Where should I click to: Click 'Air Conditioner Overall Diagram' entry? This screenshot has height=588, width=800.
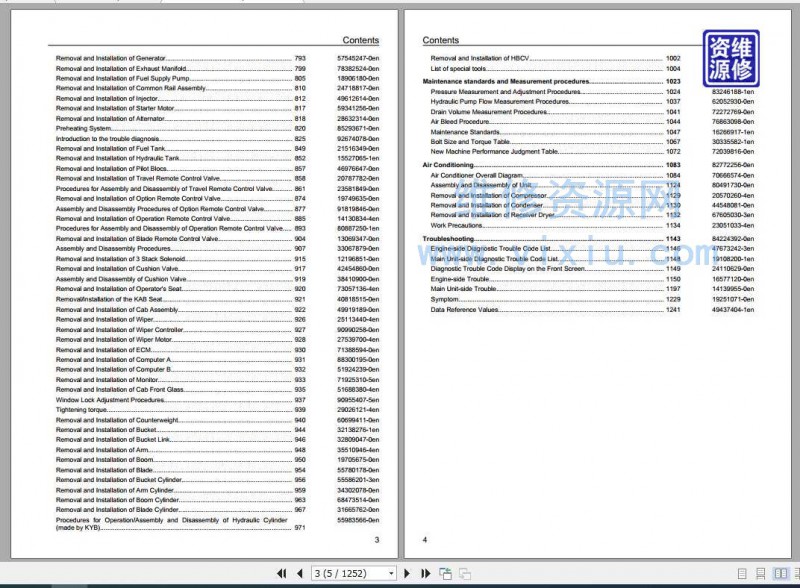click(x=477, y=176)
